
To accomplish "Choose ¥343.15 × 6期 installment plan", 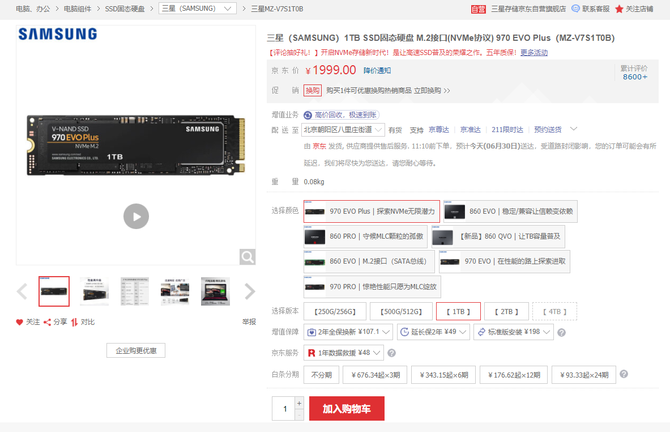I will (x=446, y=375).
